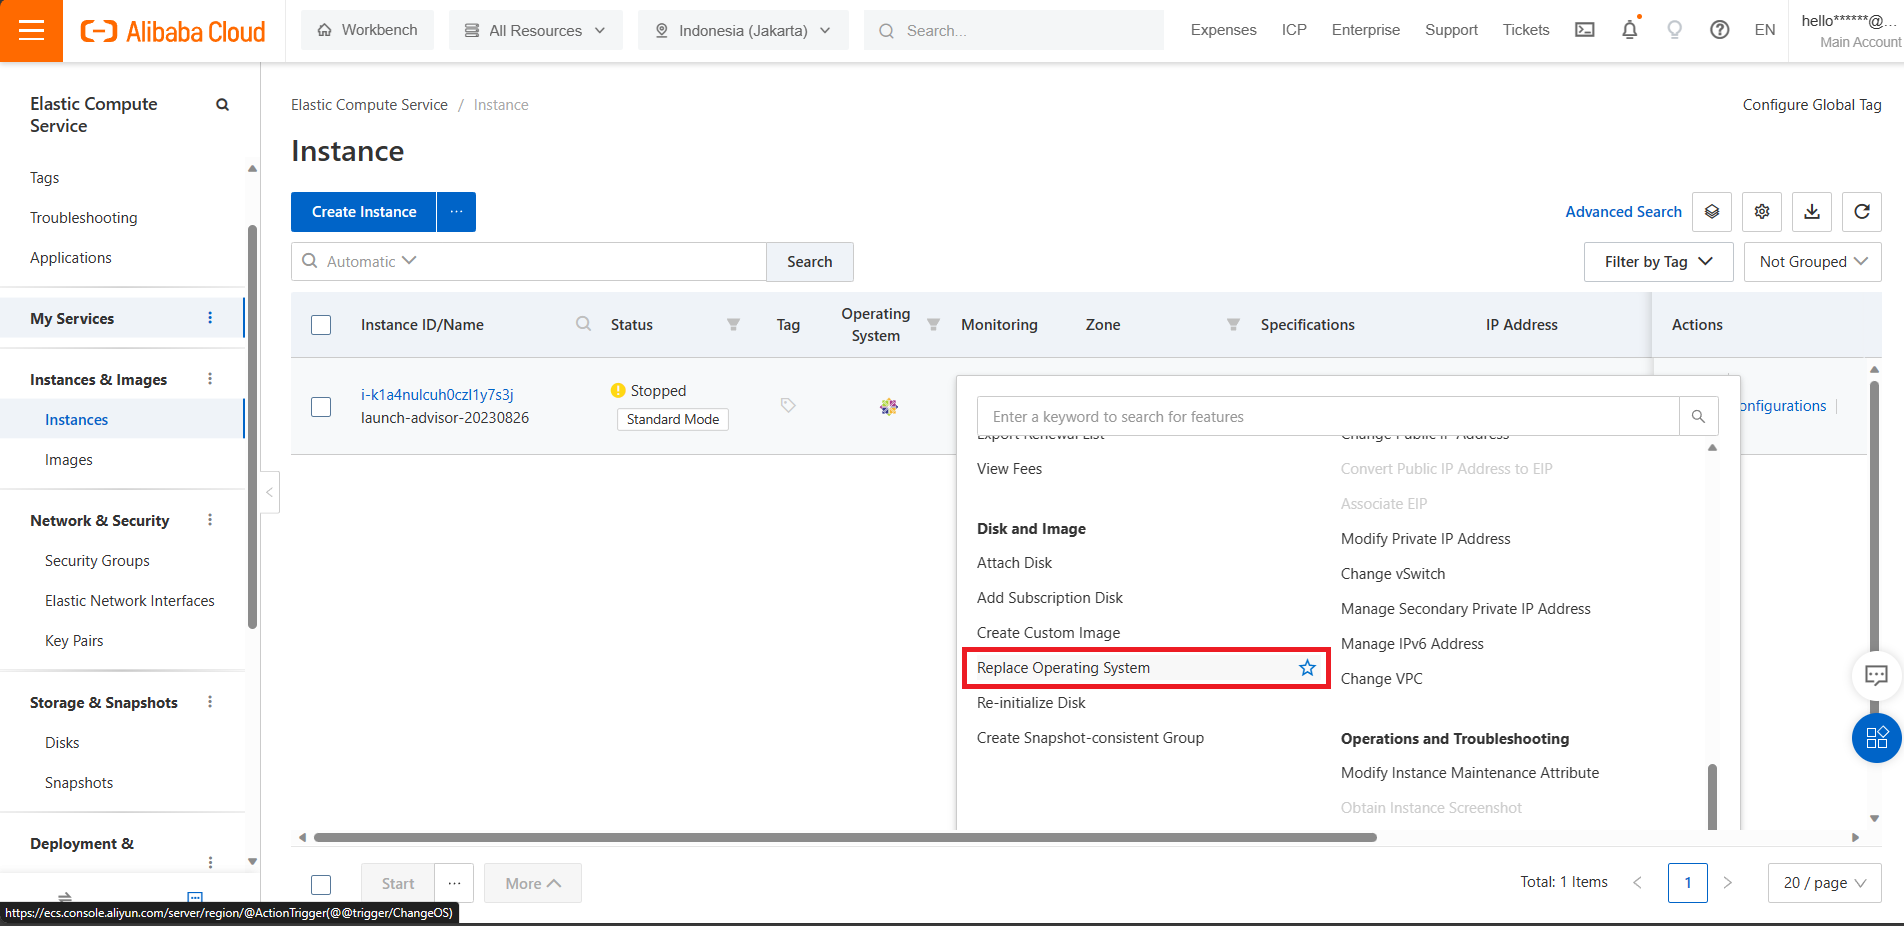Open the feedback chat bubble
This screenshot has height=926, width=1904.
pyautogui.click(x=1876, y=675)
